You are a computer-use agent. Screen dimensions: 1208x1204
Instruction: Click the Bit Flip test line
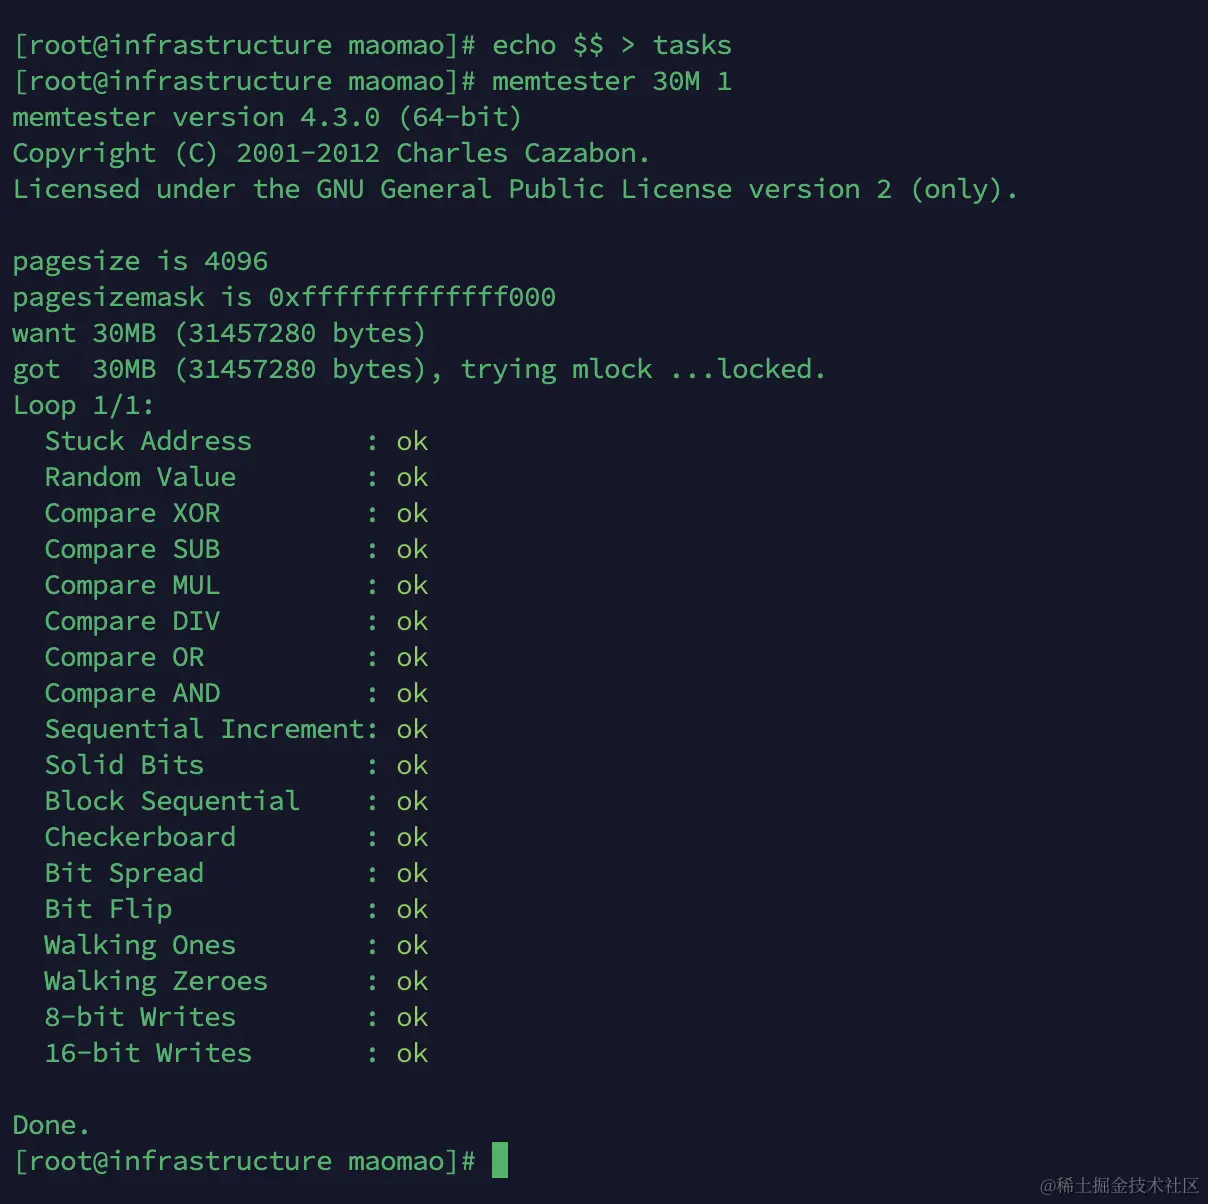click(236, 910)
